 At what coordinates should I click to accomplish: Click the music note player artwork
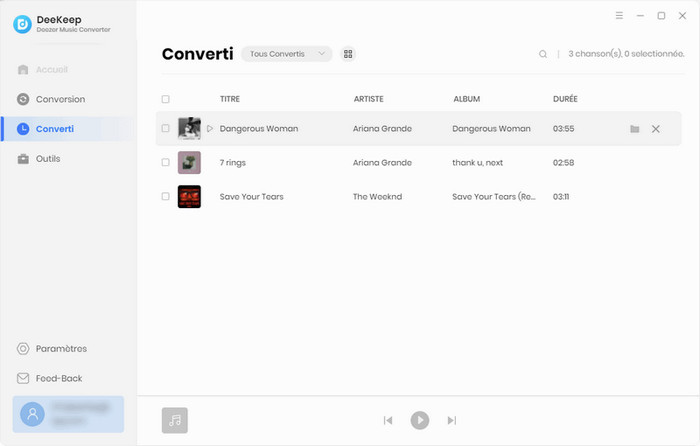pyautogui.click(x=175, y=421)
